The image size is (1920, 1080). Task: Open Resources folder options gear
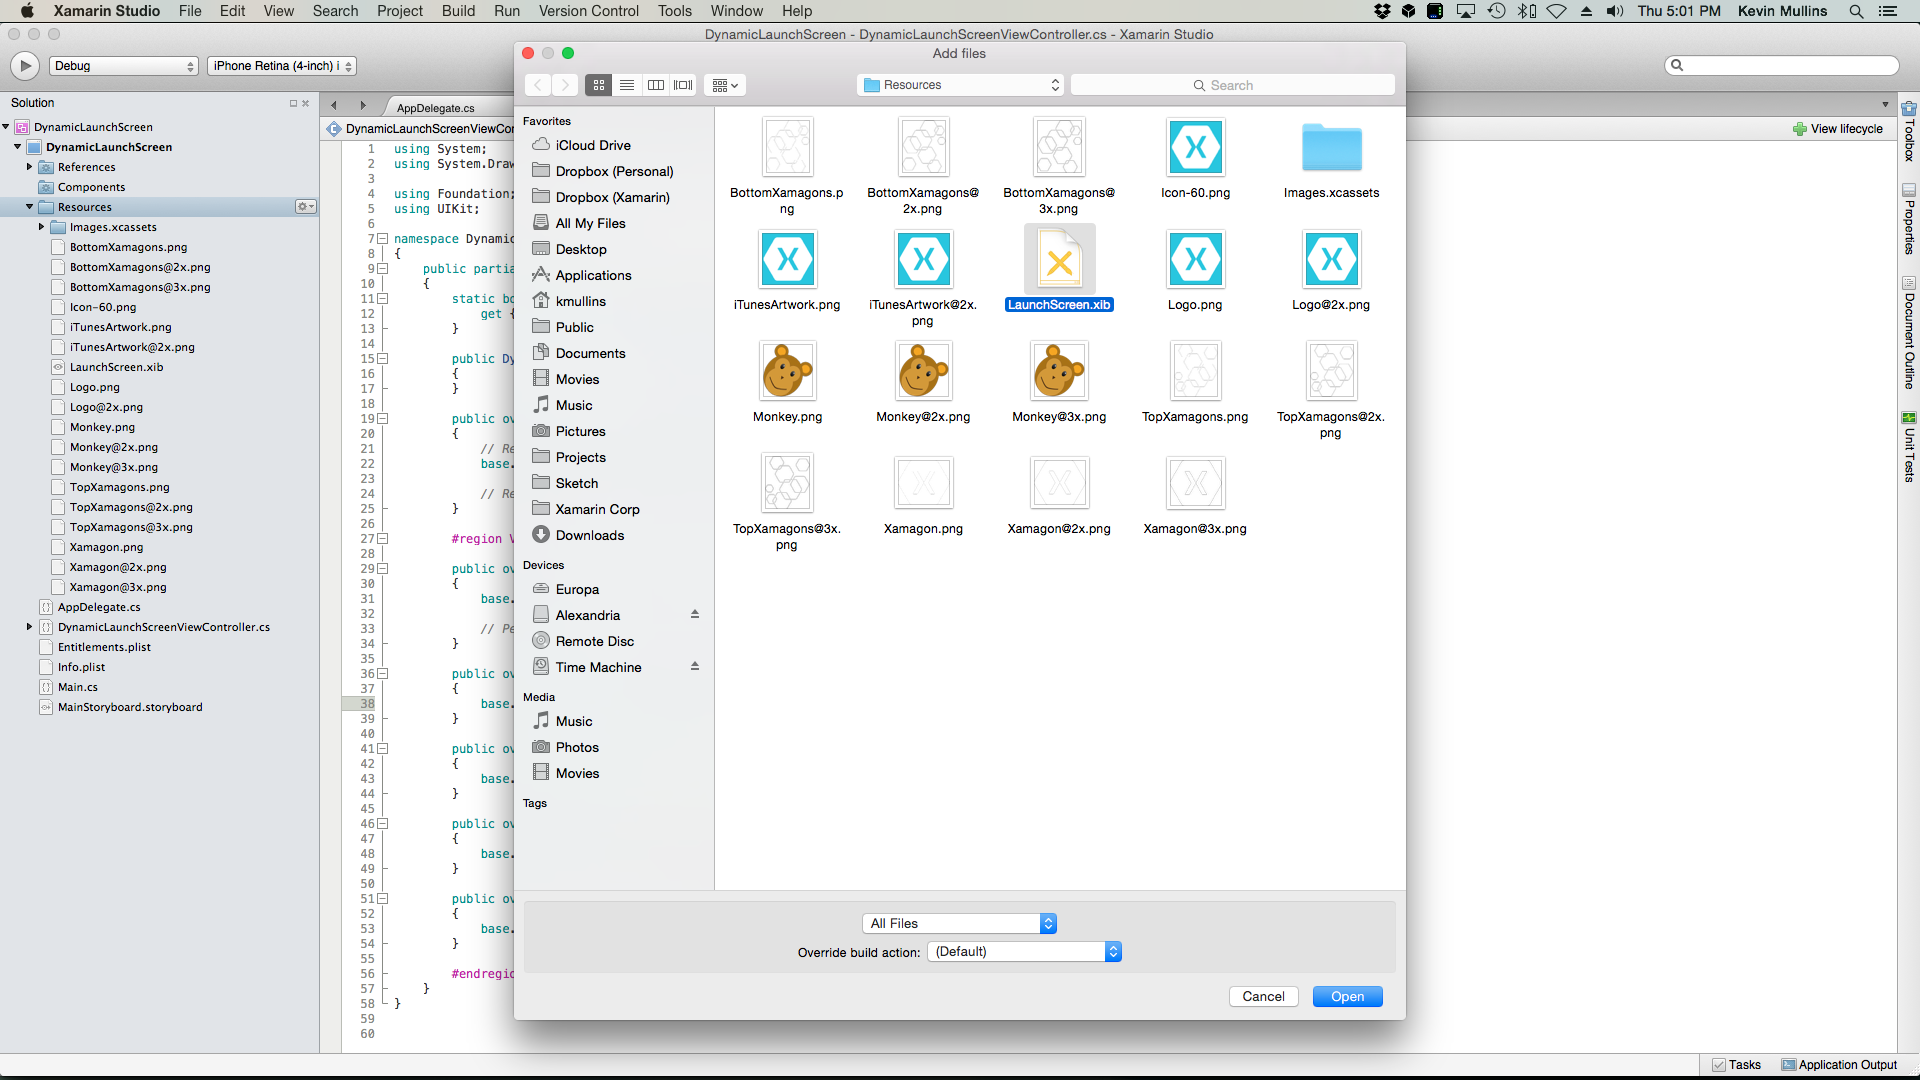click(x=305, y=207)
